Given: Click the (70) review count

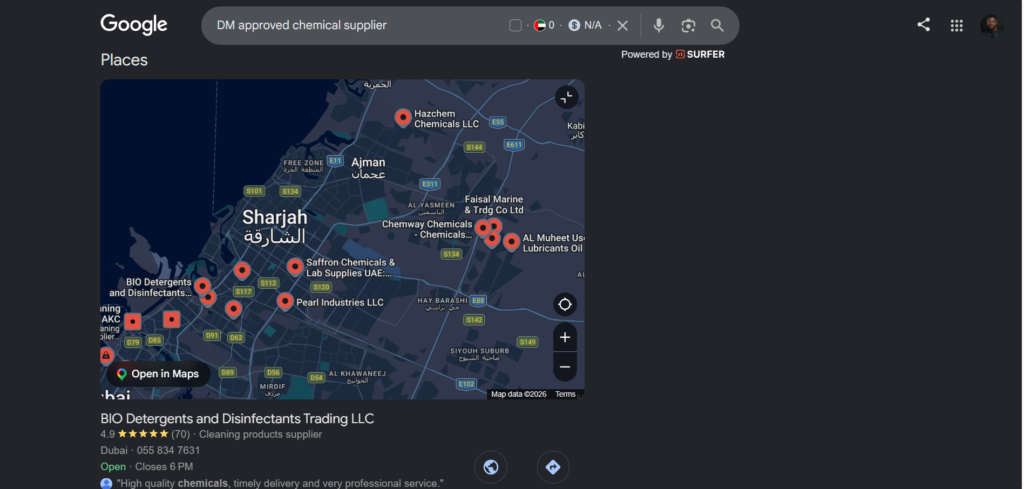Looking at the screenshot, I should [180, 434].
